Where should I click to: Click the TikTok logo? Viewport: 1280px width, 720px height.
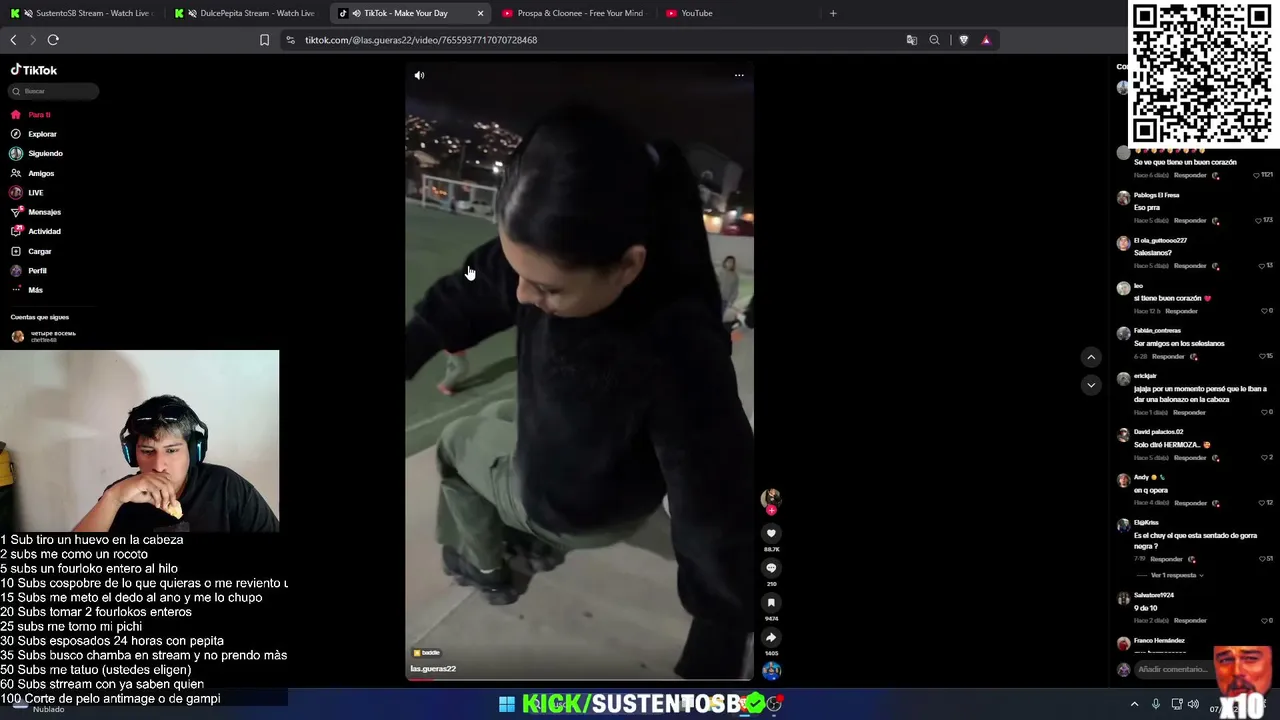34,70
